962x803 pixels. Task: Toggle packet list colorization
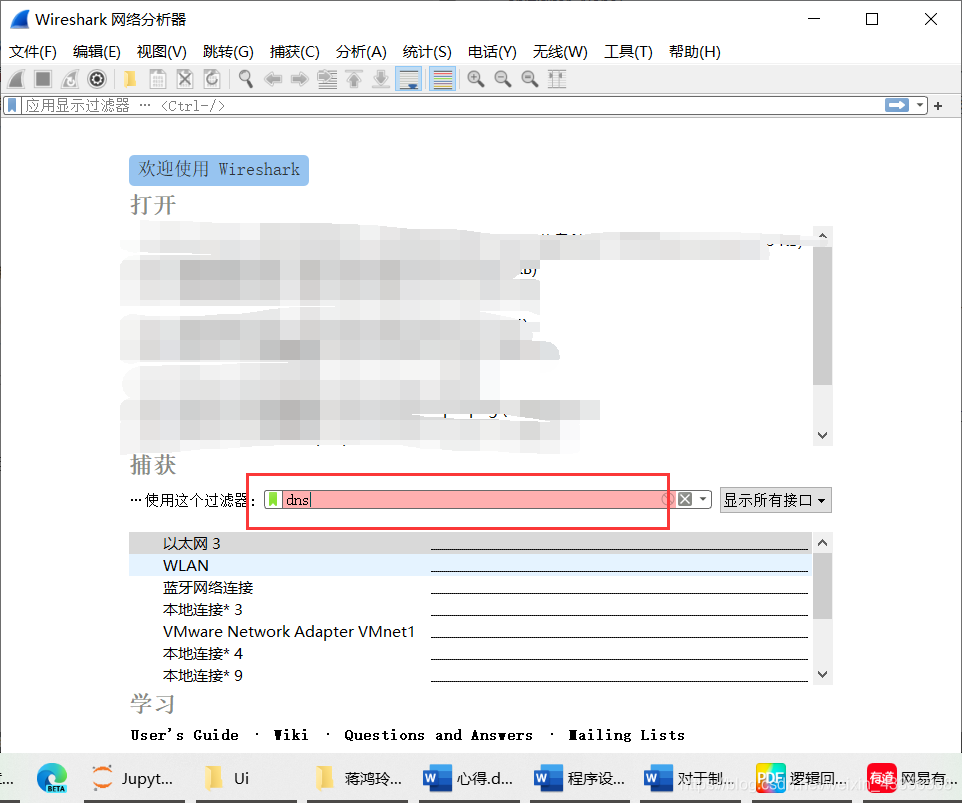(x=442, y=79)
